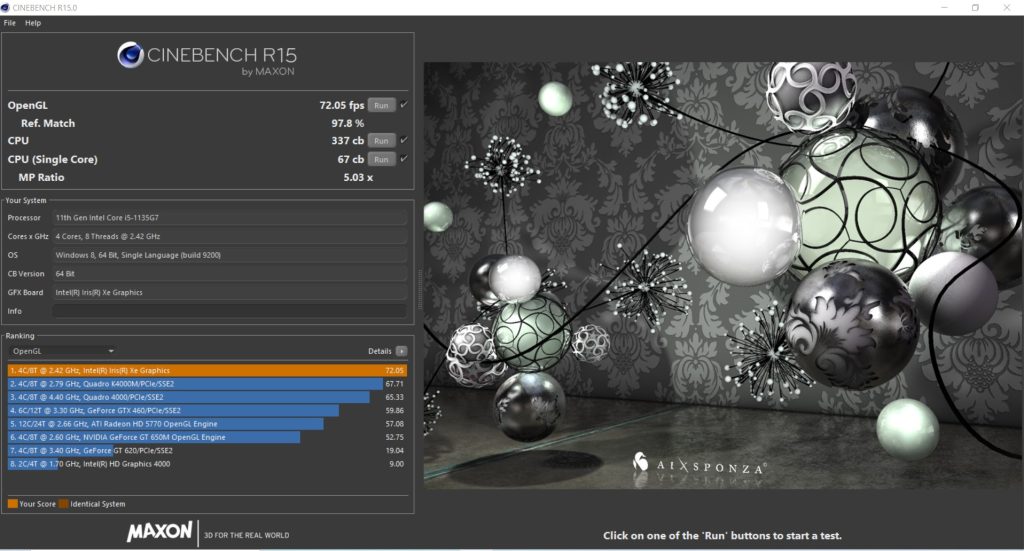The height and width of the screenshot is (551, 1024).
Task: Select ranking row 2 Quadro K4000M
Action: click(x=207, y=384)
